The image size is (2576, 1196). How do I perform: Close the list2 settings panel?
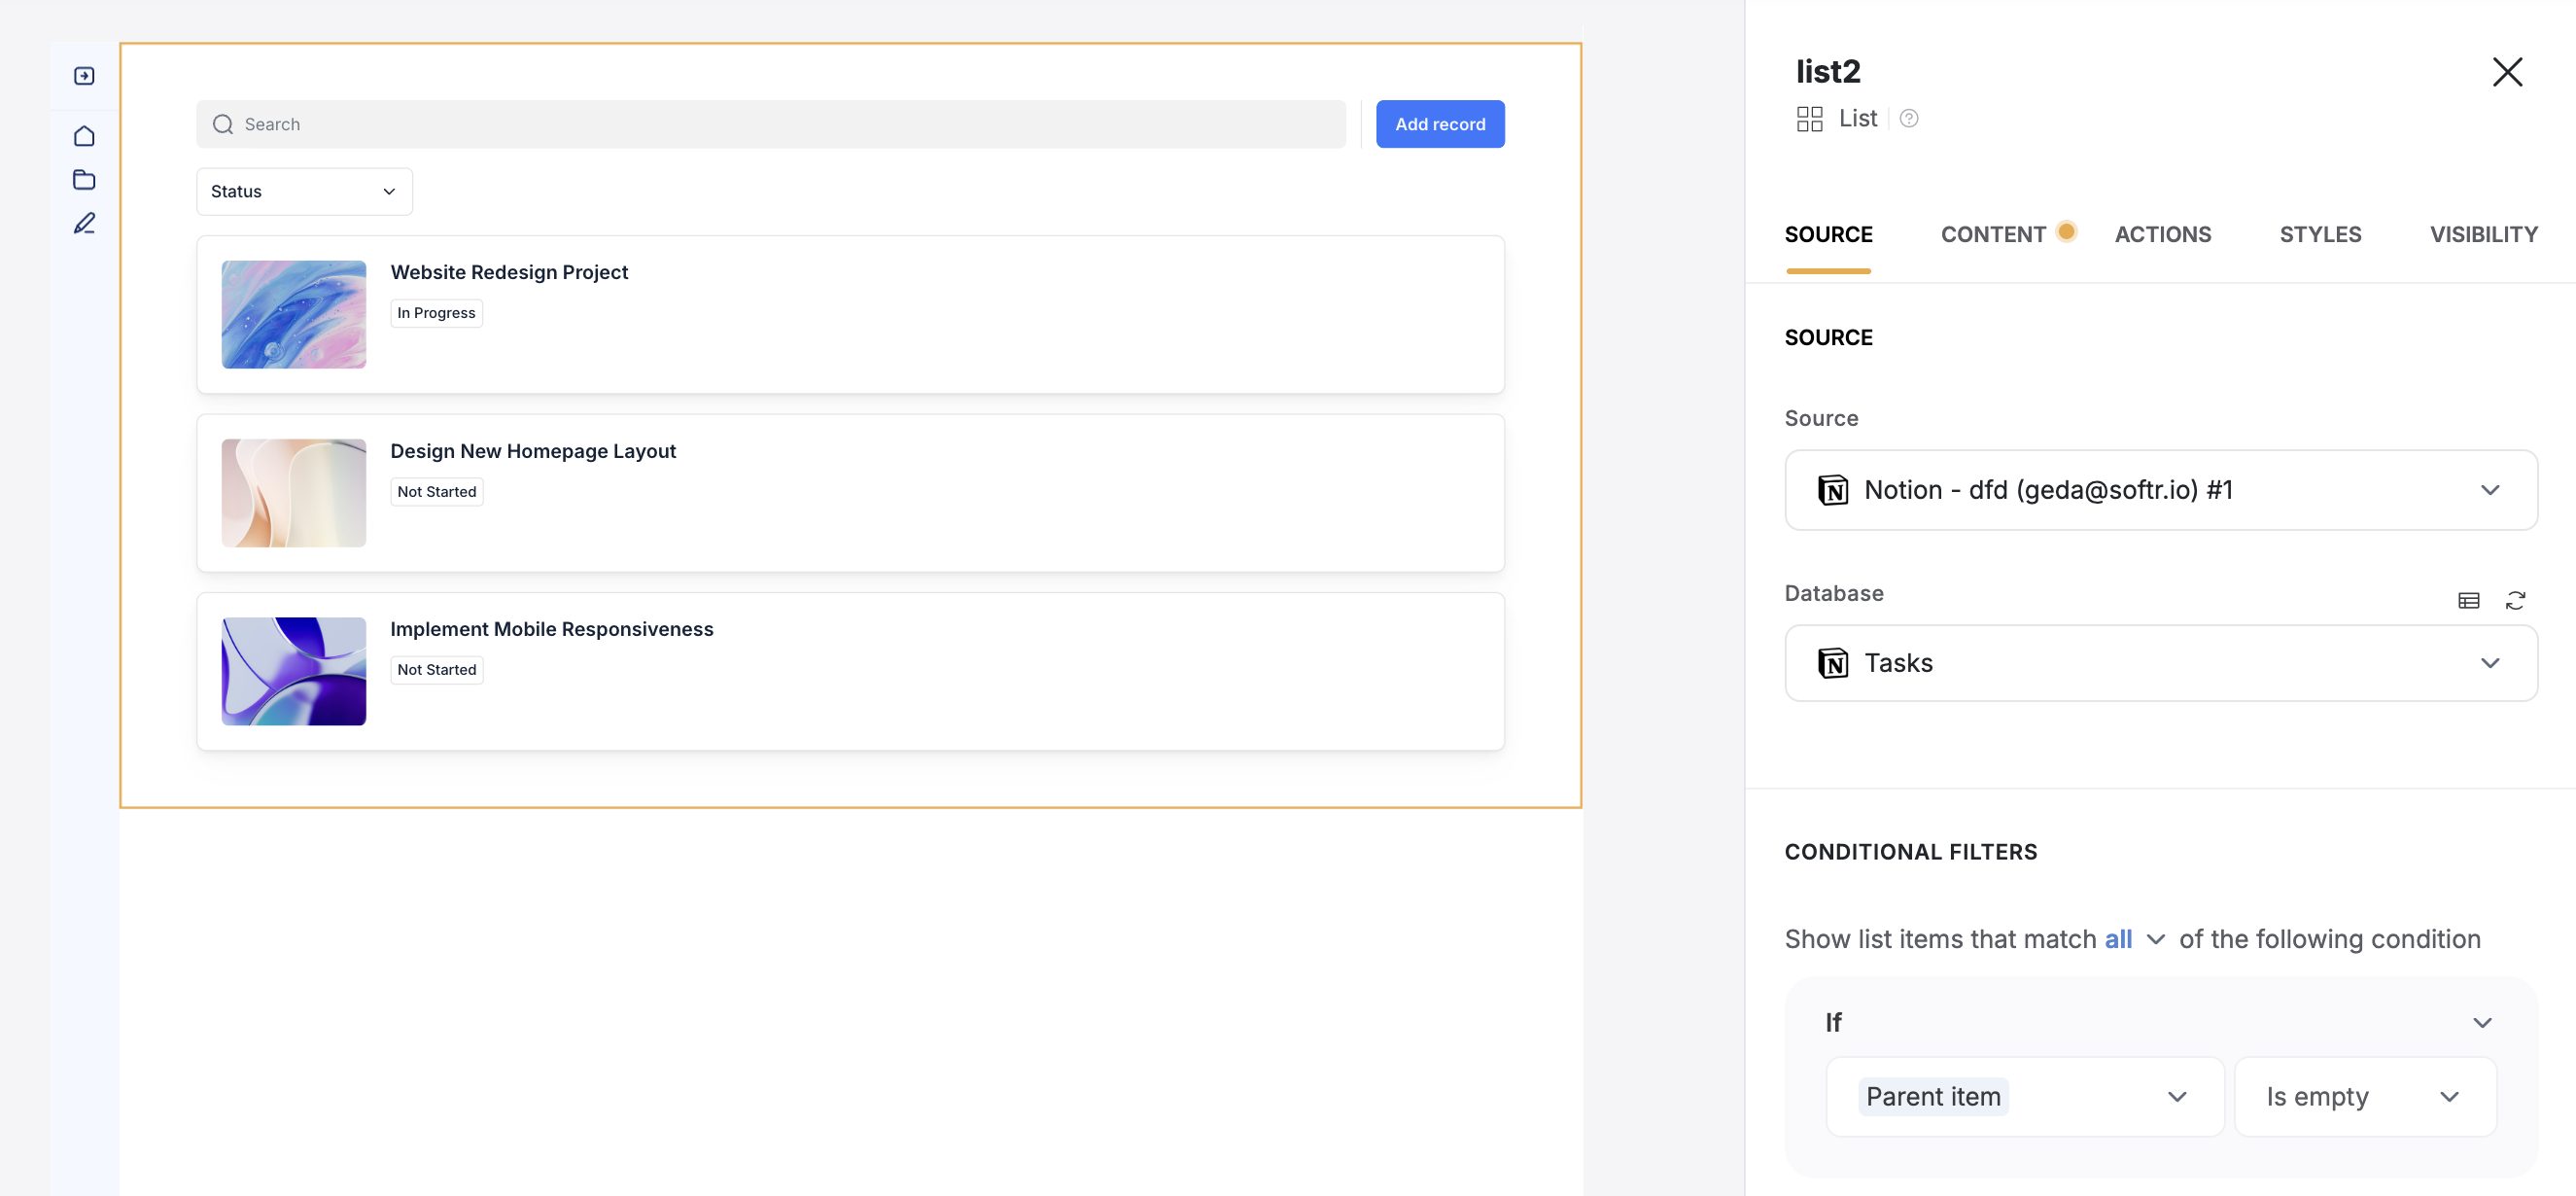[x=2507, y=72]
